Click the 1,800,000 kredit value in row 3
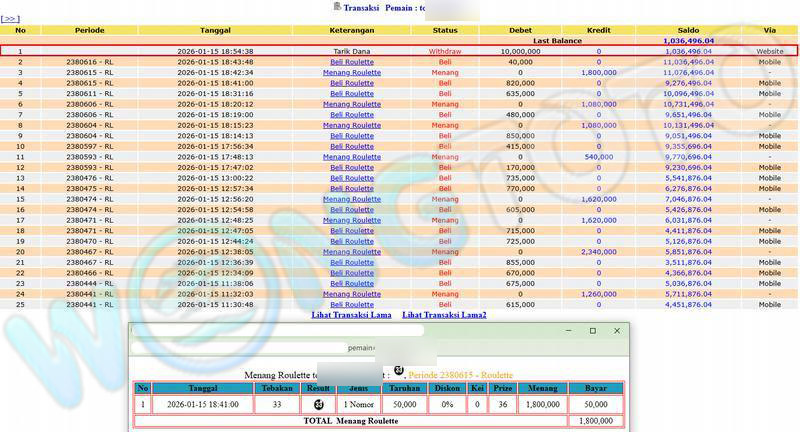800x432 pixels. [598, 73]
